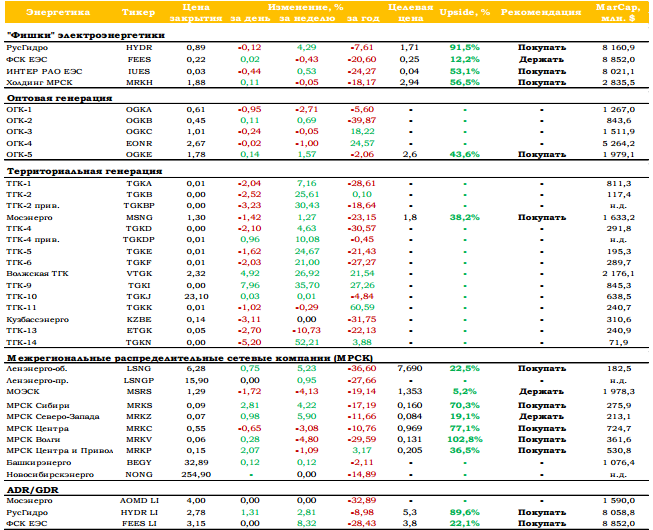Image resolution: width=653 pixels, height=530 pixels.
Task: Select the -10,73 weekly change value
Action: pyautogui.click(x=306, y=331)
